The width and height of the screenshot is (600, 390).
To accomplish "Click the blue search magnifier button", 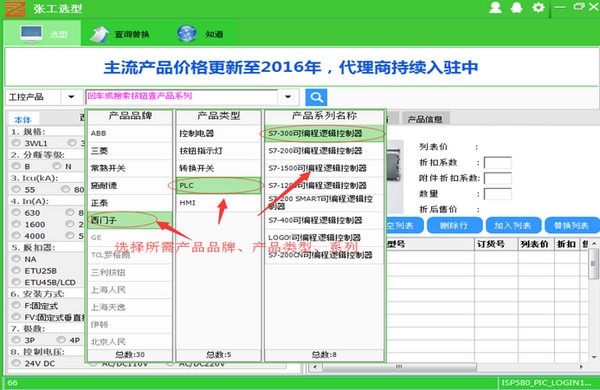I will point(316,97).
